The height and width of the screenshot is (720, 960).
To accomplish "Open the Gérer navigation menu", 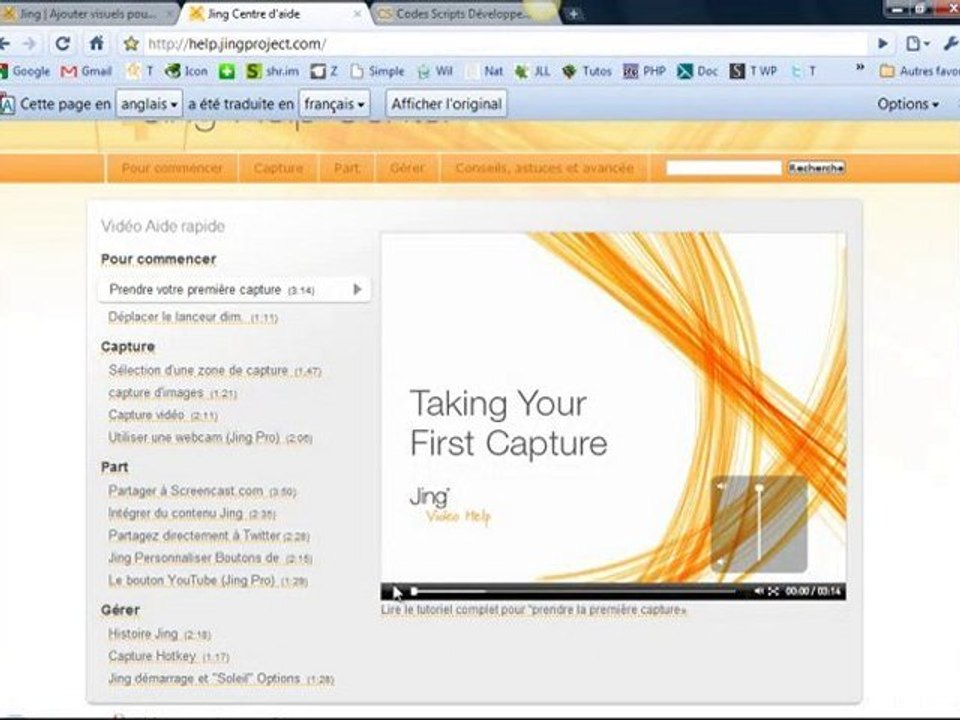I will [407, 168].
